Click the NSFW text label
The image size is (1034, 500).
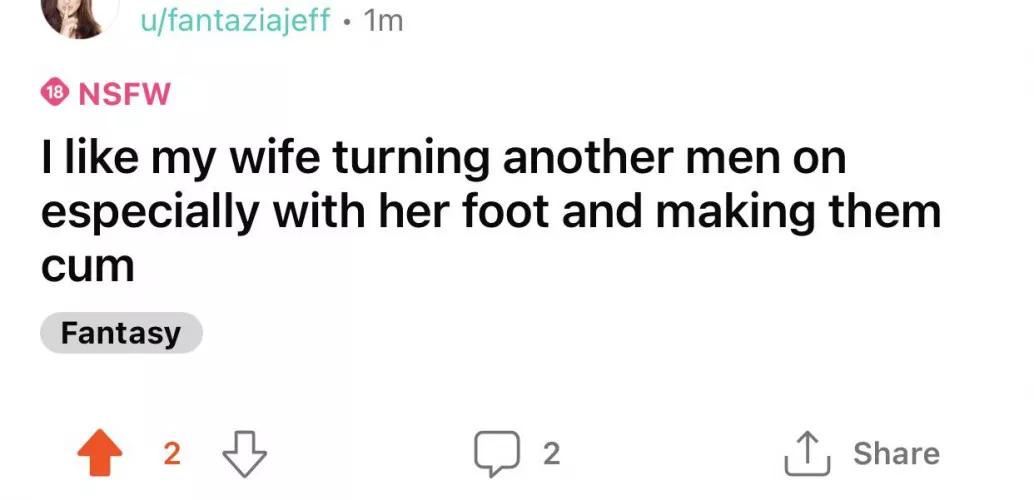coord(125,95)
